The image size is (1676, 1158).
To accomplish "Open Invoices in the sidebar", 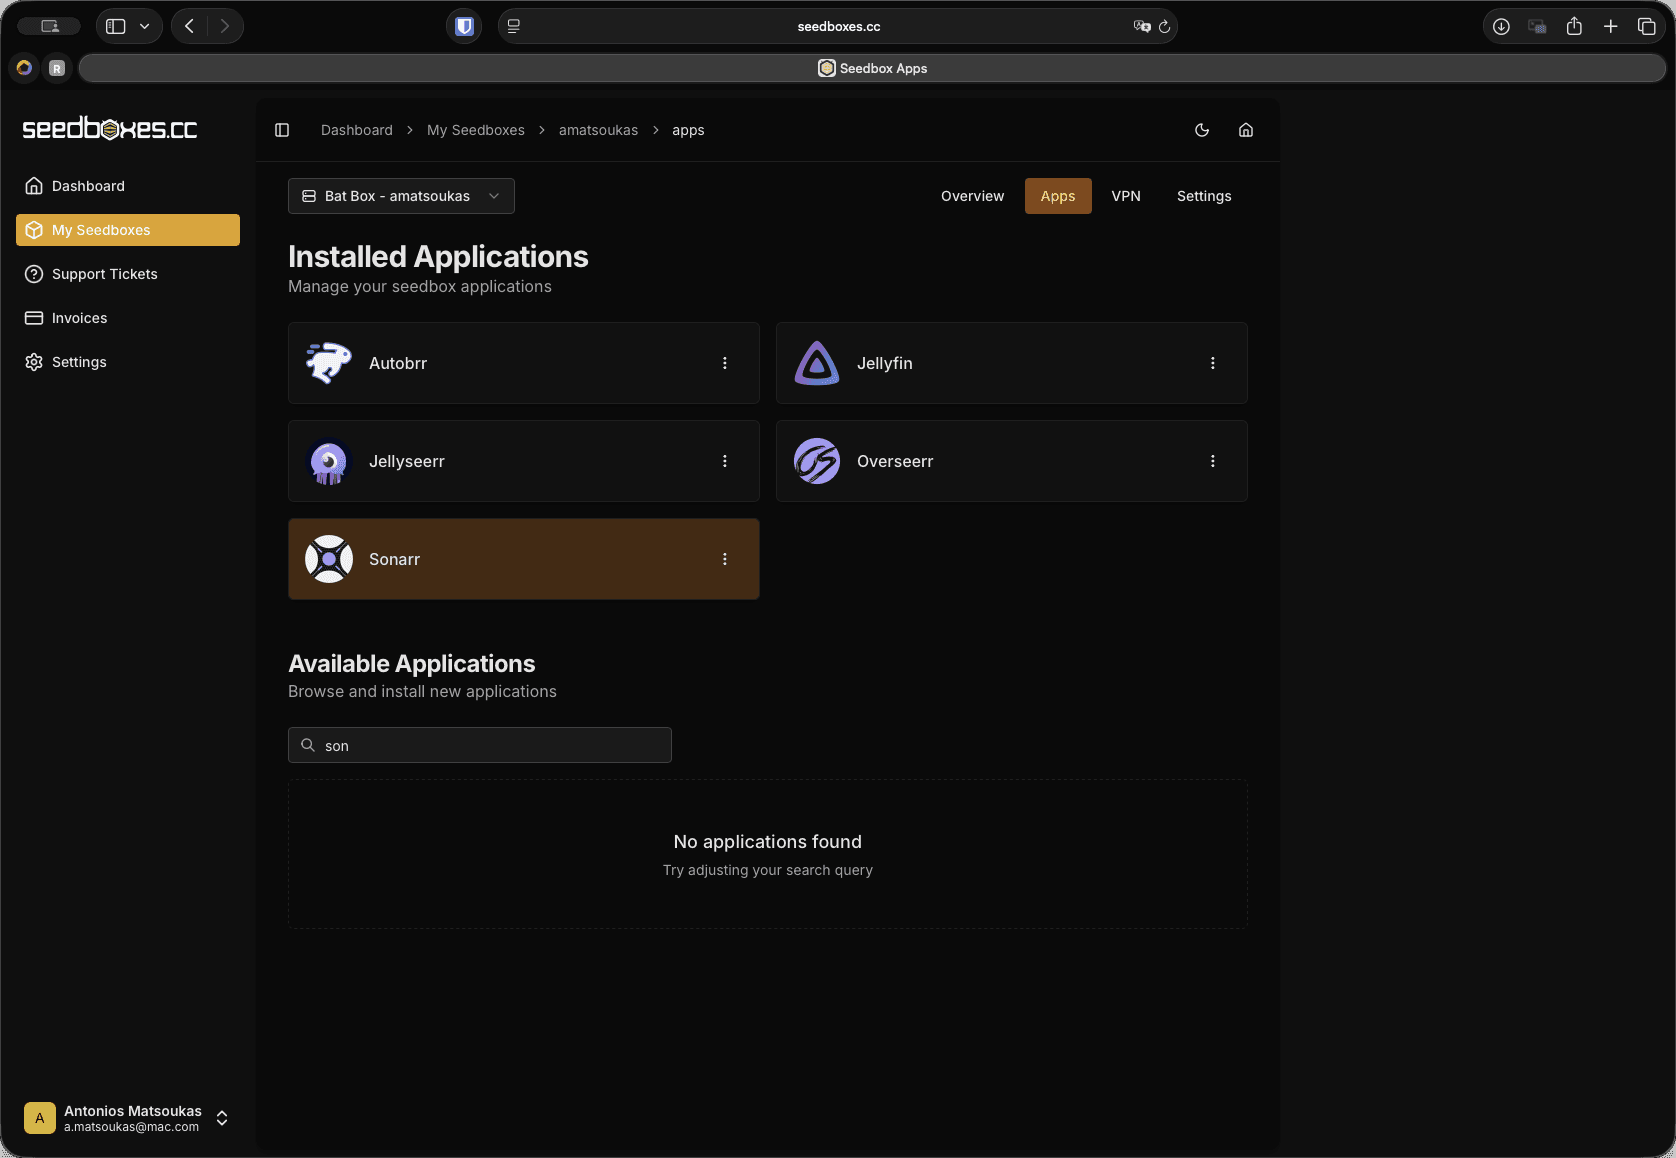I will pos(128,318).
